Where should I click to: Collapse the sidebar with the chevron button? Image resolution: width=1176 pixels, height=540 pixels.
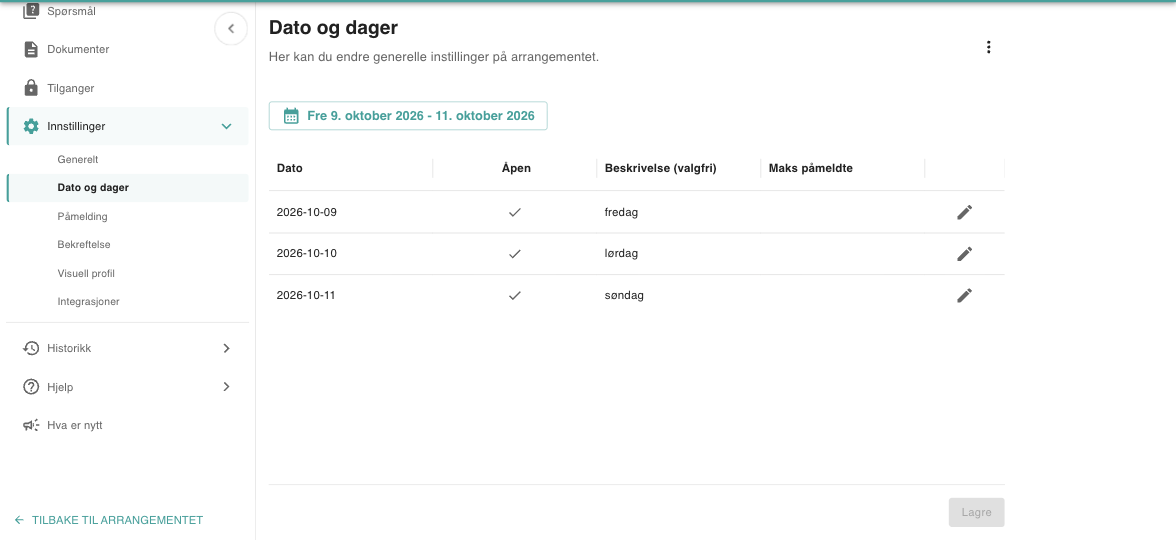pyautogui.click(x=231, y=29)
